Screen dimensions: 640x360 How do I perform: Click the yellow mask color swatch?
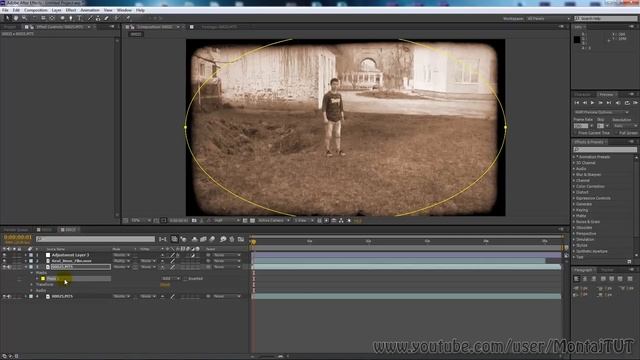pyautogui.click(x=43, y=279)
